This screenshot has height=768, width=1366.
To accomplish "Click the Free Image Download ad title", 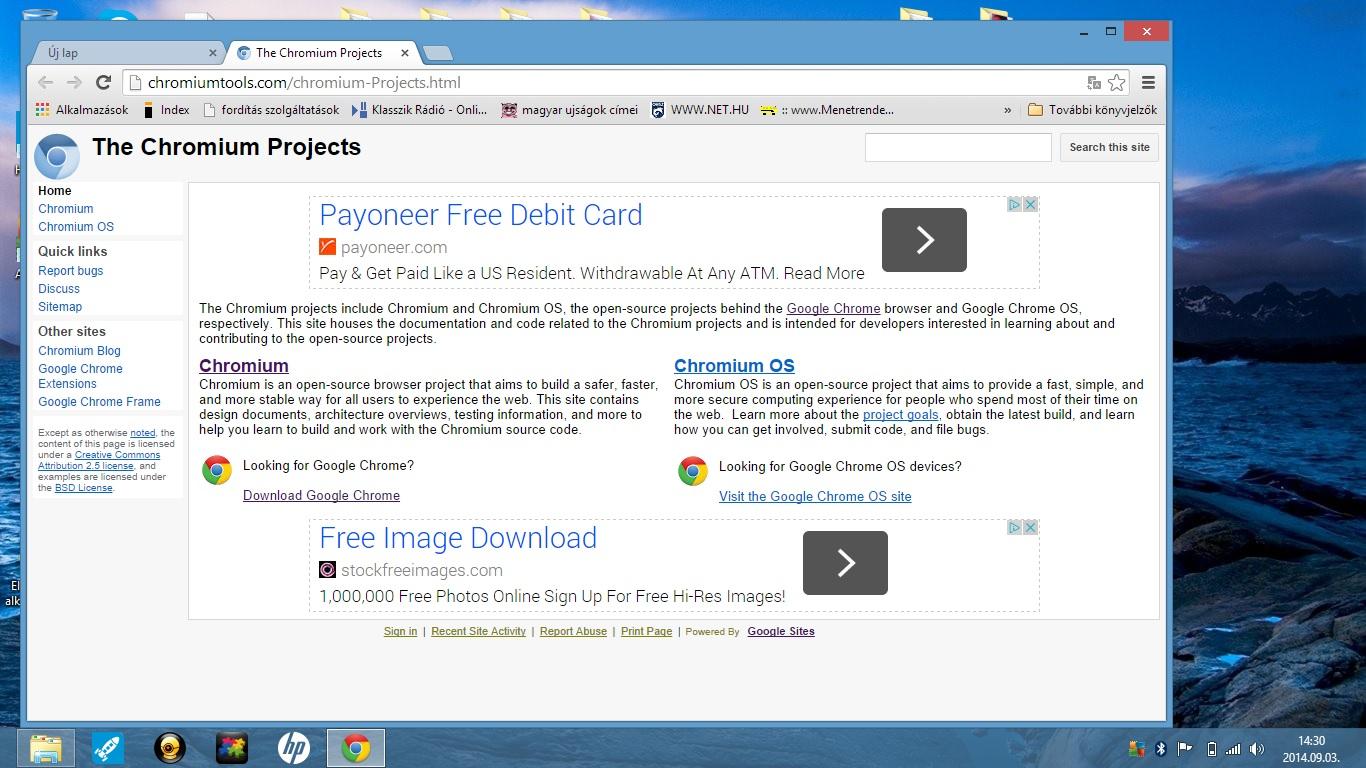I will click(458, 538).
